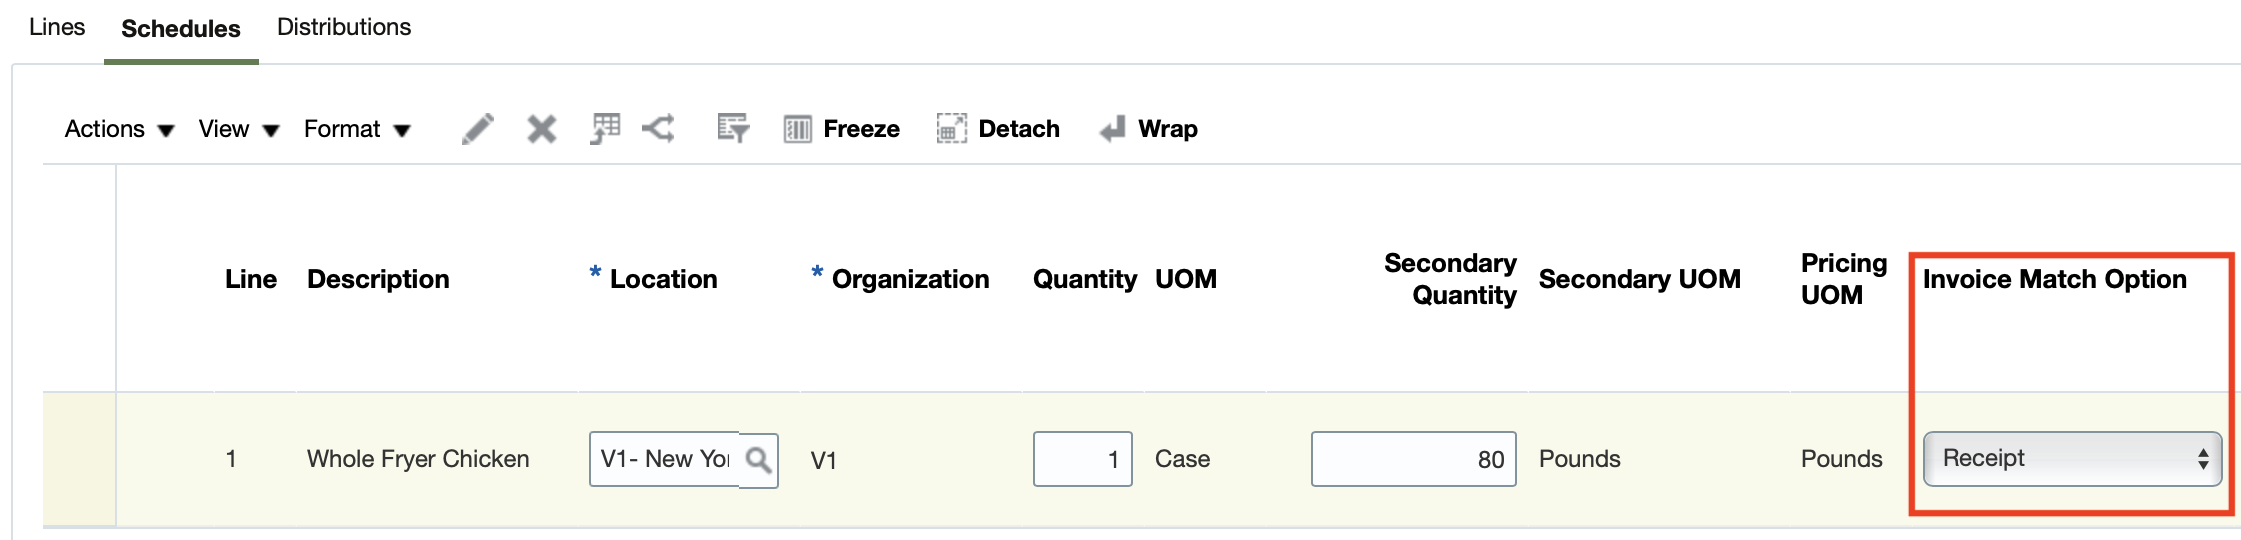The image size is (2241, 540).
Task: Detach the schedules table
Action: [998, 129]
